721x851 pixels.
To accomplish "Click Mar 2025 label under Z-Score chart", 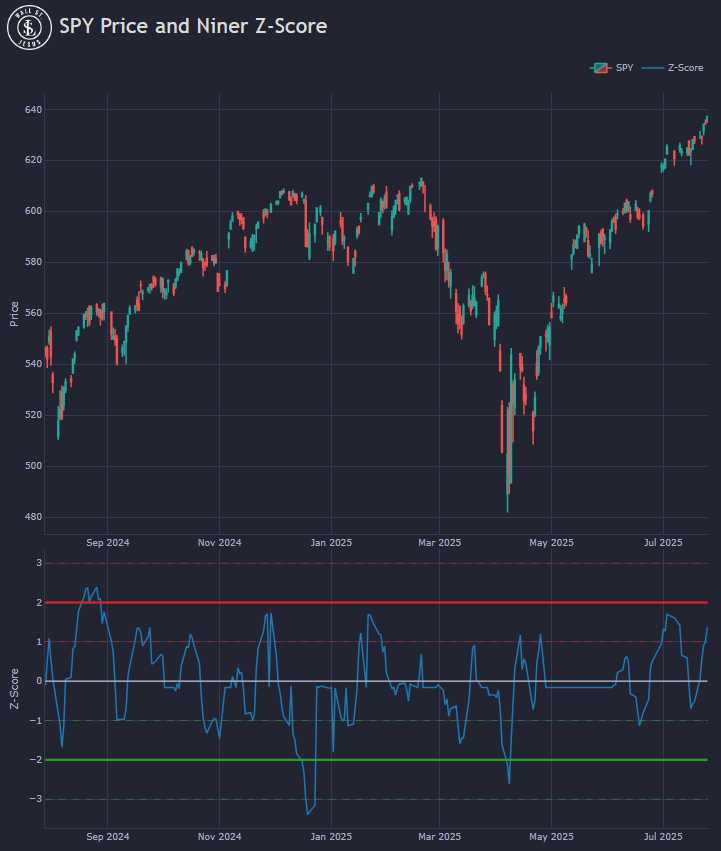I will pos(439,837).
